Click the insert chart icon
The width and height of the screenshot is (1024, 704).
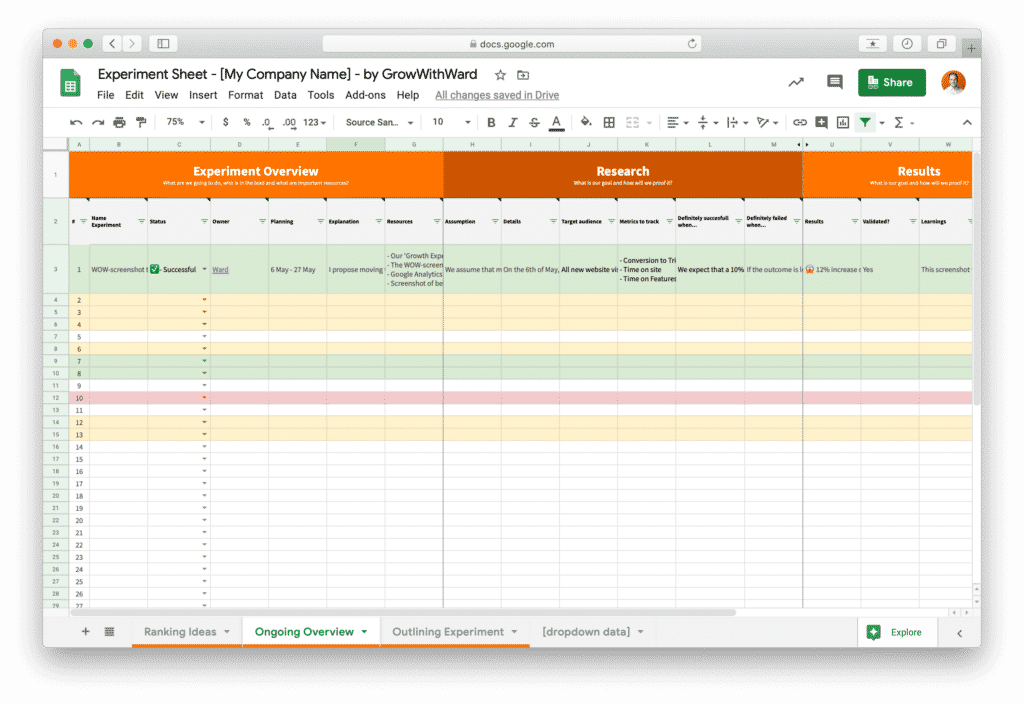pos(842,122)
